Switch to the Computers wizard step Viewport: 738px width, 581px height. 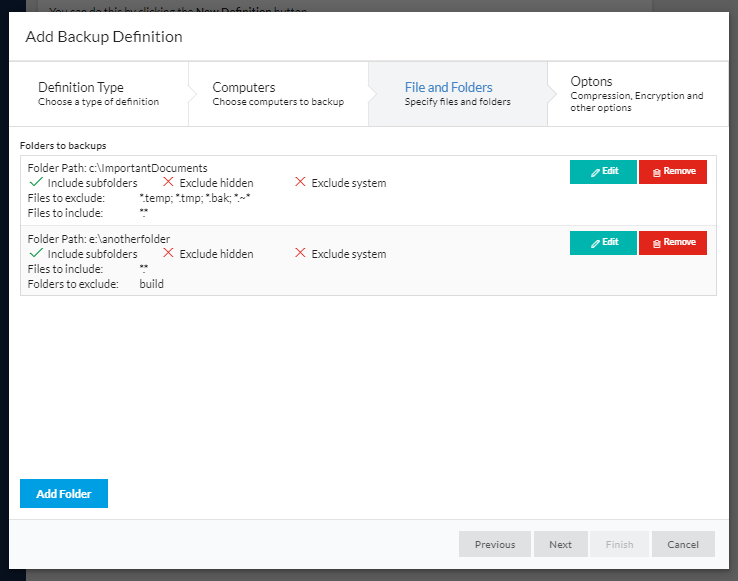(277, 94)
